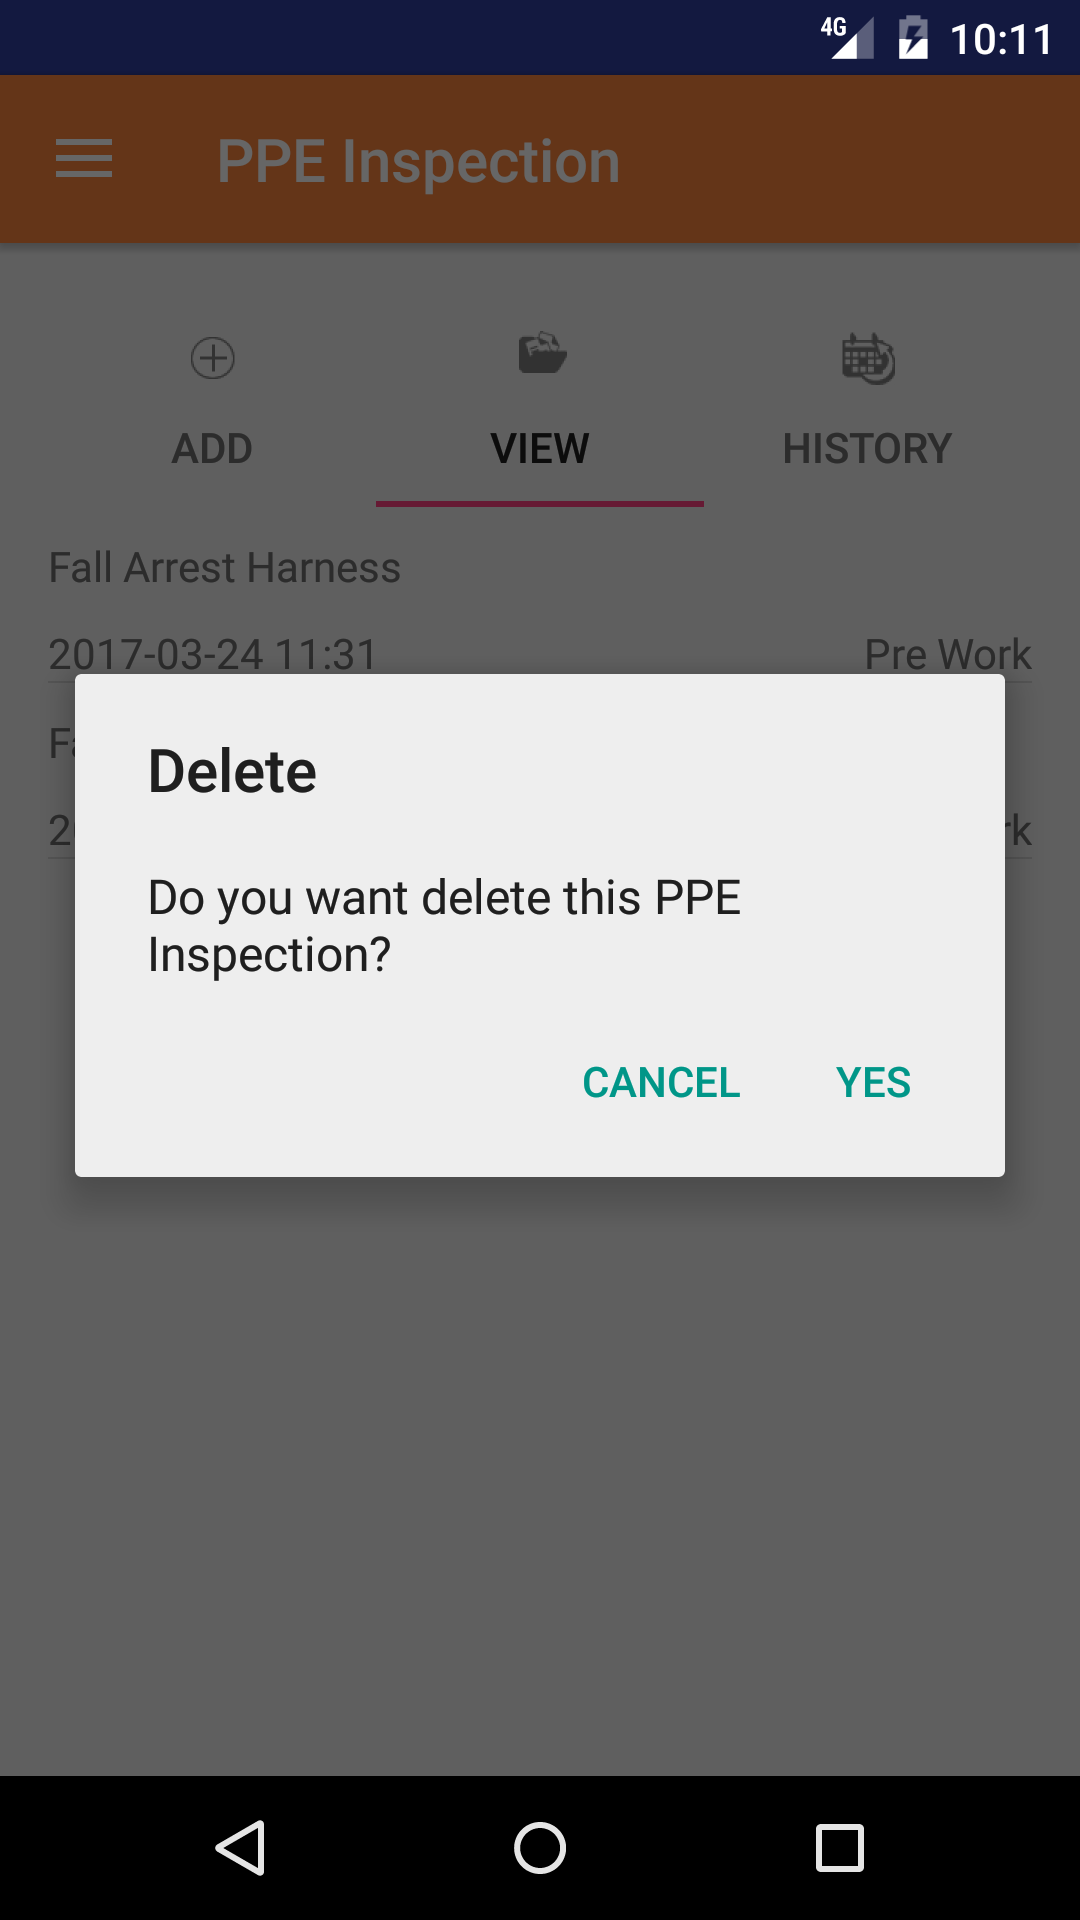Tap the Delete dialog heading
The height and width of the screenshot is (1920, 1080).
(x=232, y=771)
